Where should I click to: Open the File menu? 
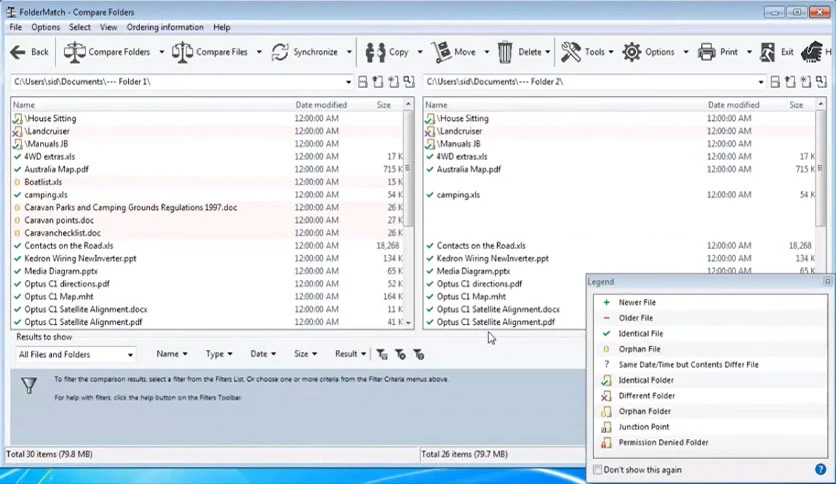tap(15, 27)
